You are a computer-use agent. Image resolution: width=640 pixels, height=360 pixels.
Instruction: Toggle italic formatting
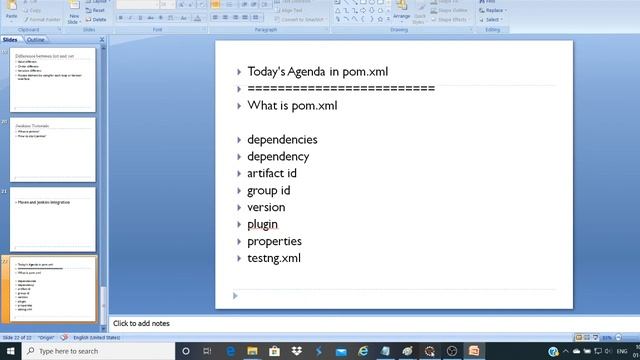point(130,18)
